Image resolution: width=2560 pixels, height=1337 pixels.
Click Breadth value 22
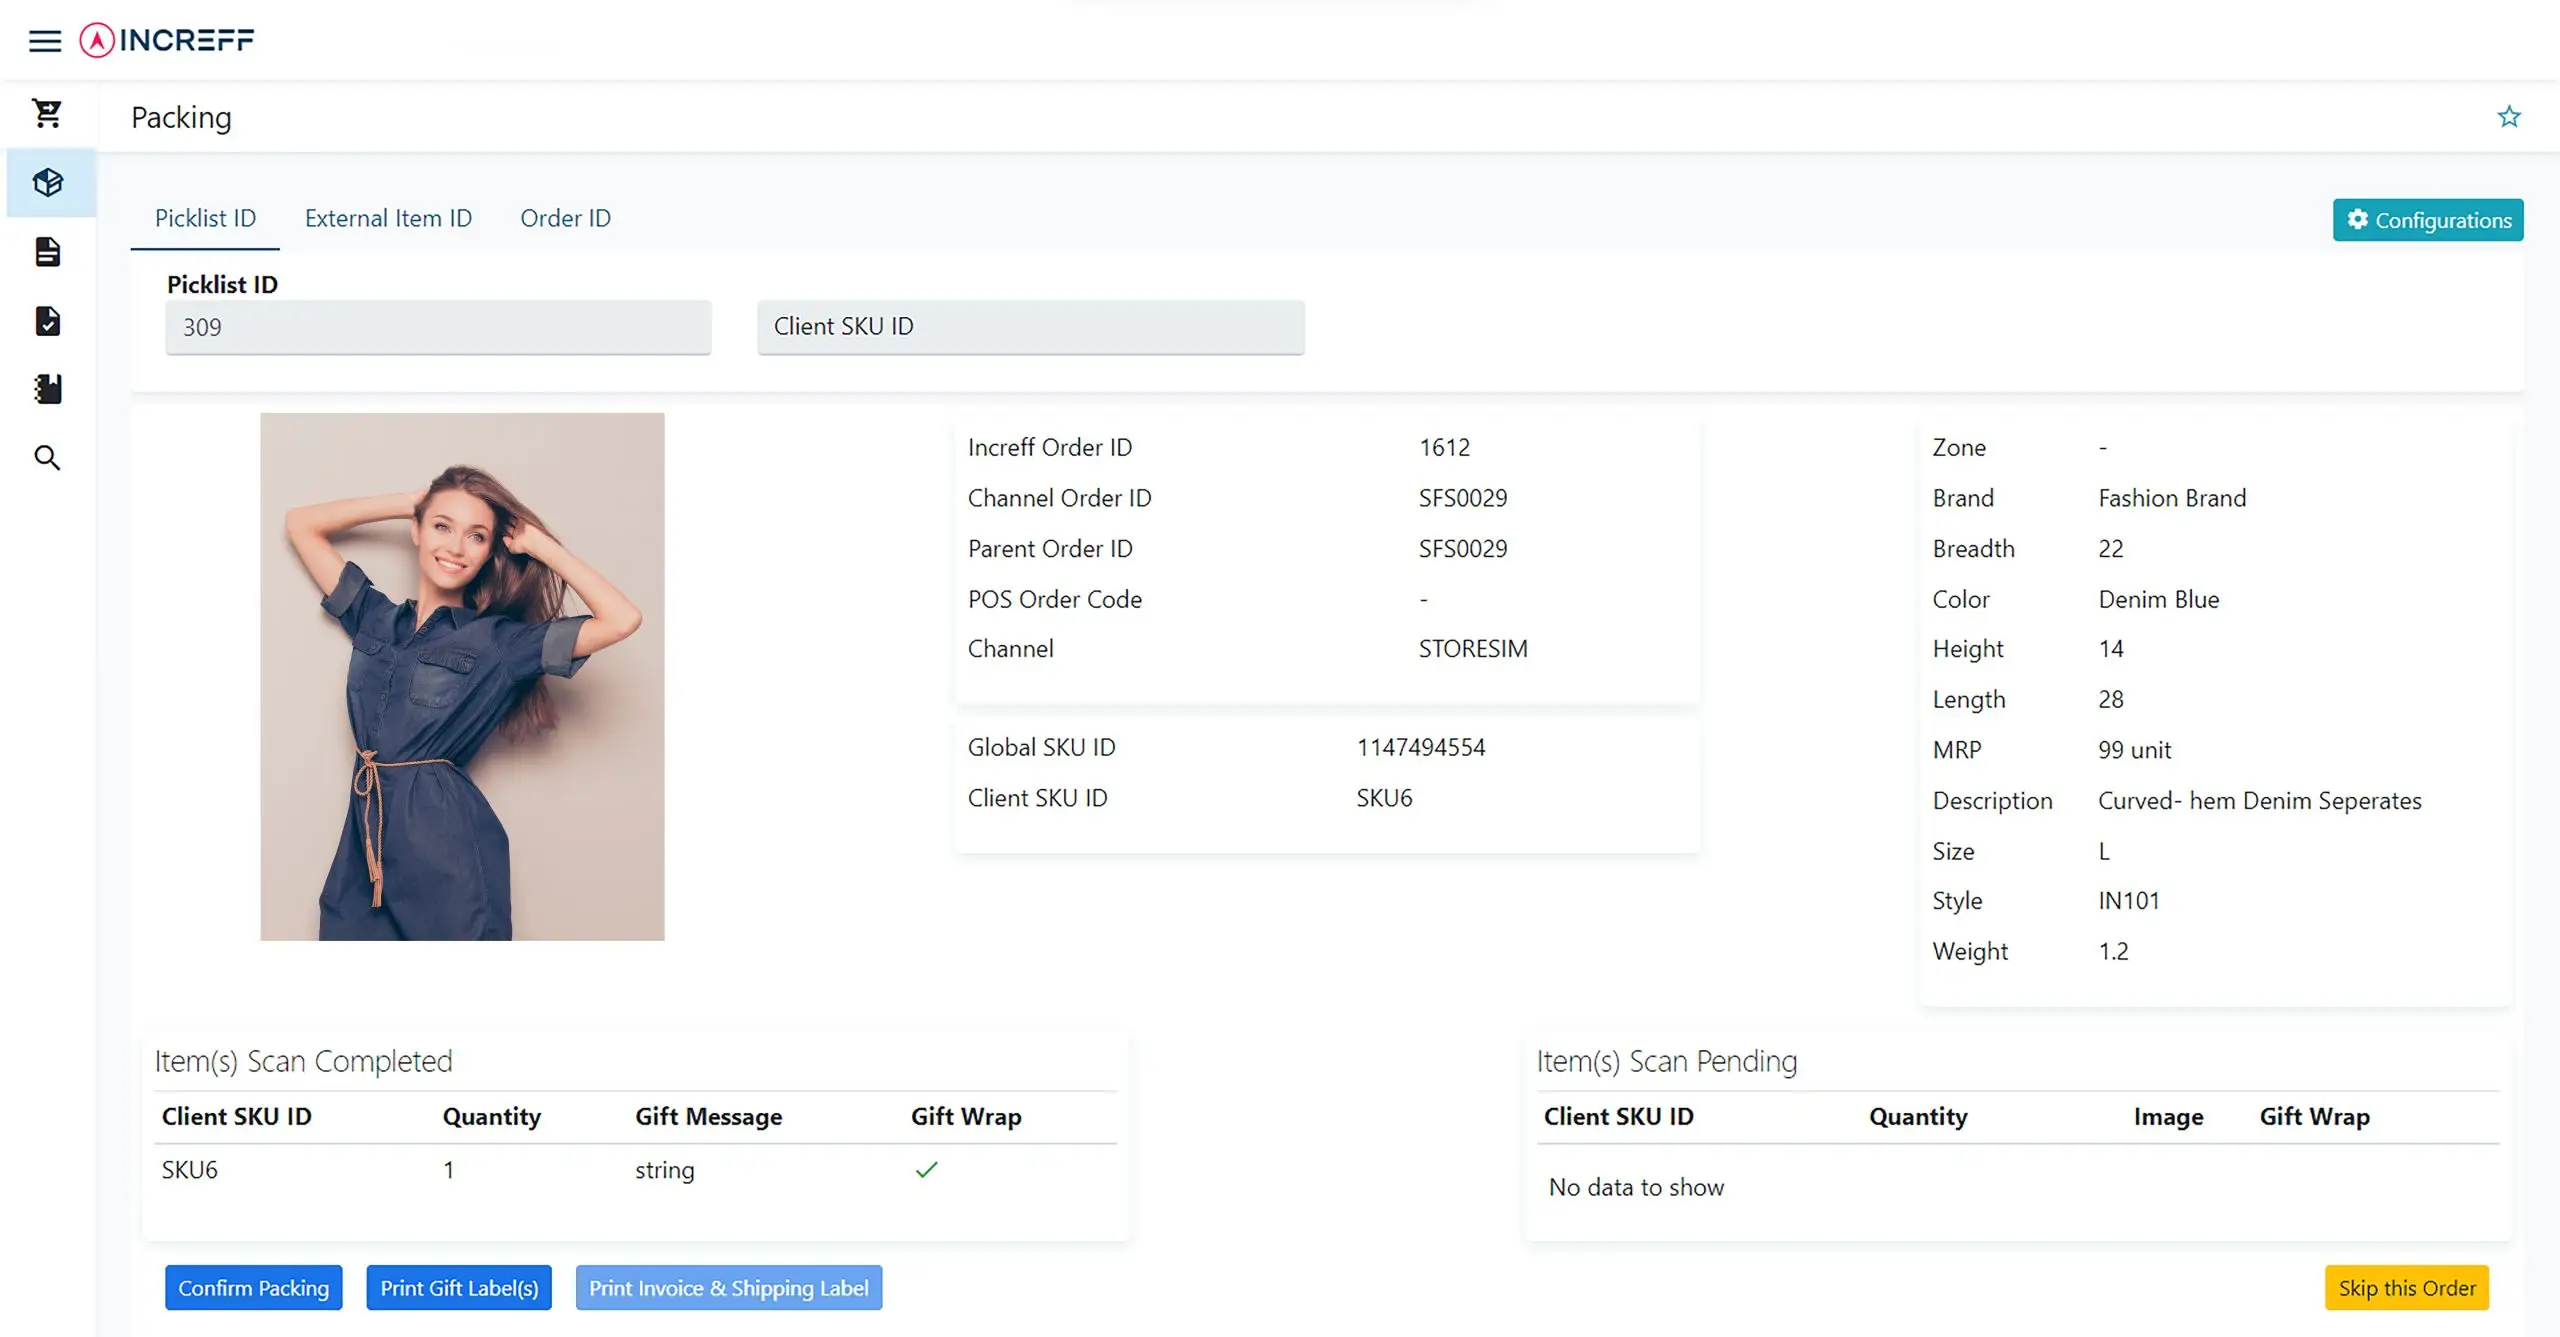(2111, 548)
